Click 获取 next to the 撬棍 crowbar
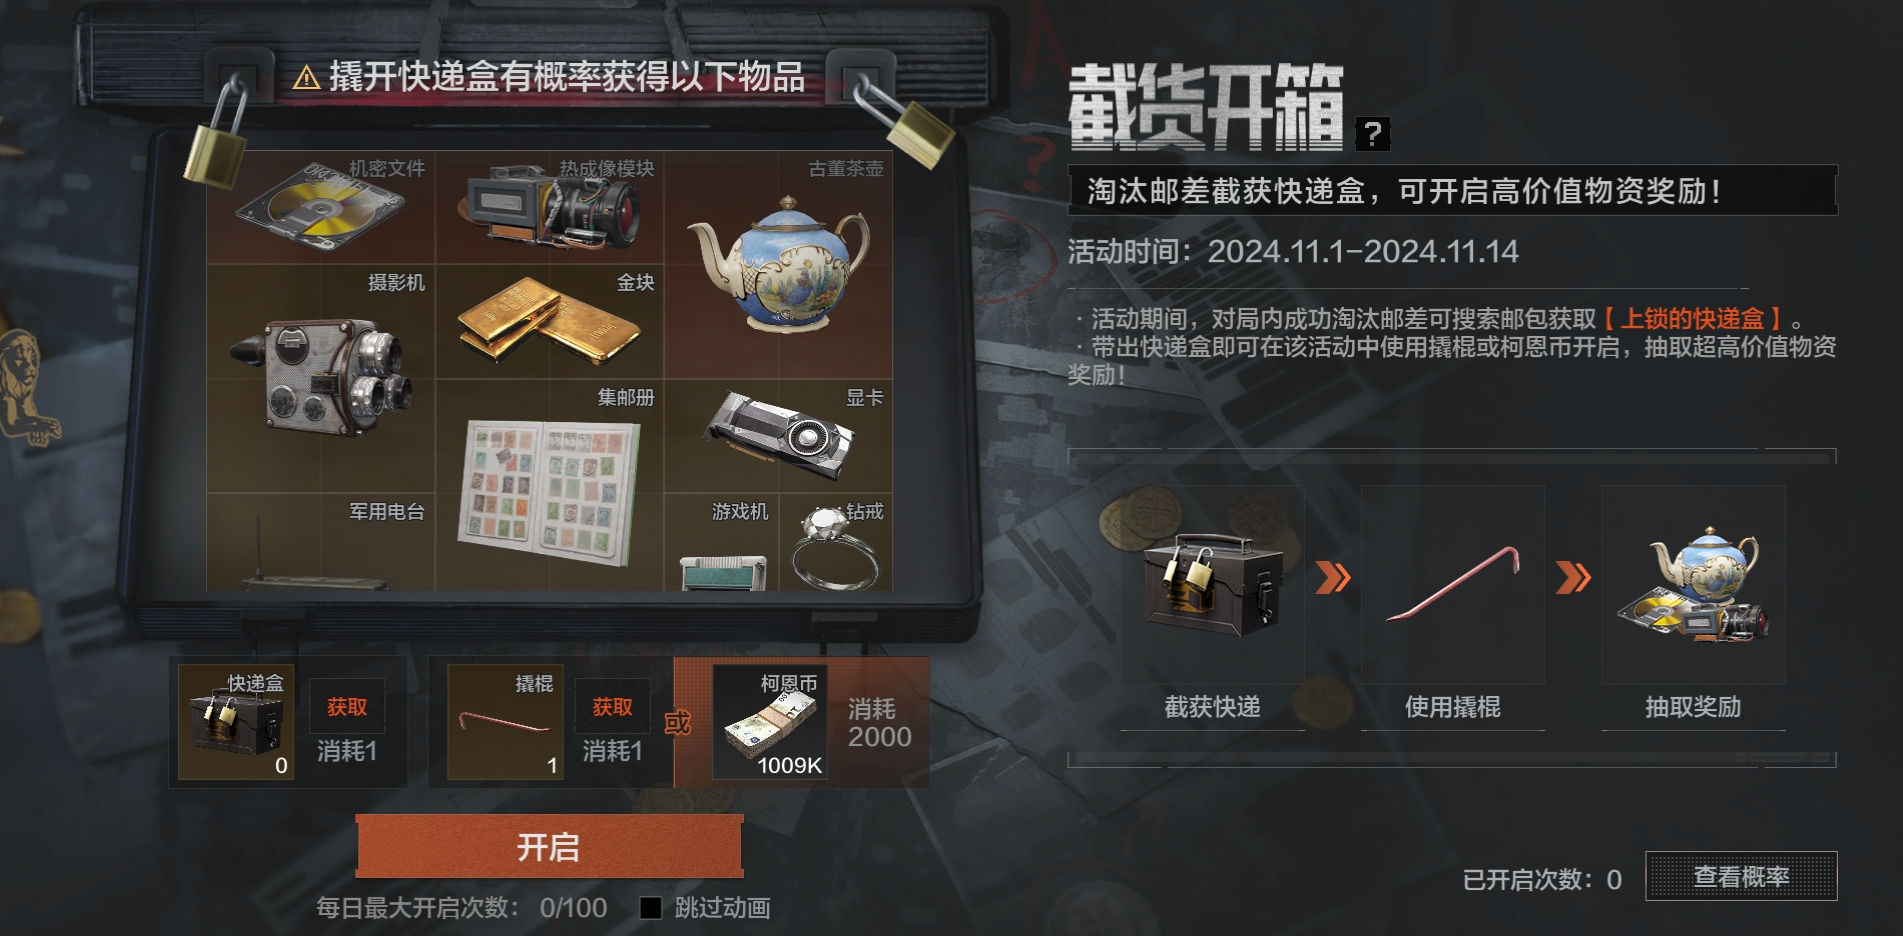The height and width of the screenshot is (936, 1903). [613, 707]
